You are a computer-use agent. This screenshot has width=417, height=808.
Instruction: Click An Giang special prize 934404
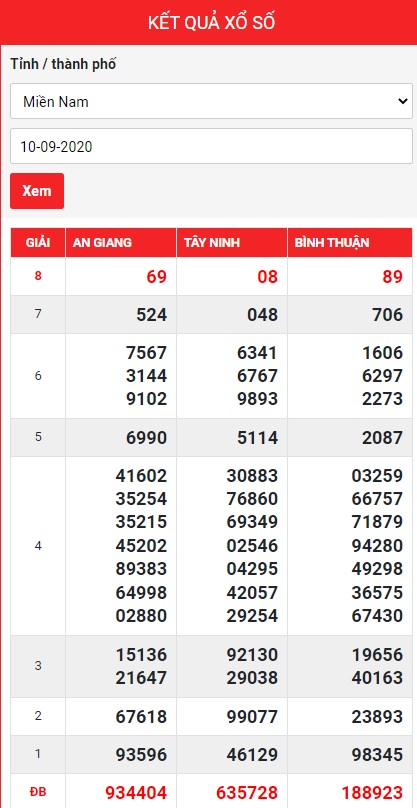pyautogui.click(x=136, y=792)
